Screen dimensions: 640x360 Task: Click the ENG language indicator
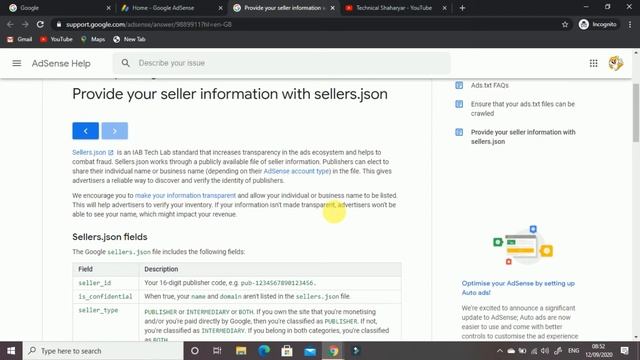573,351
